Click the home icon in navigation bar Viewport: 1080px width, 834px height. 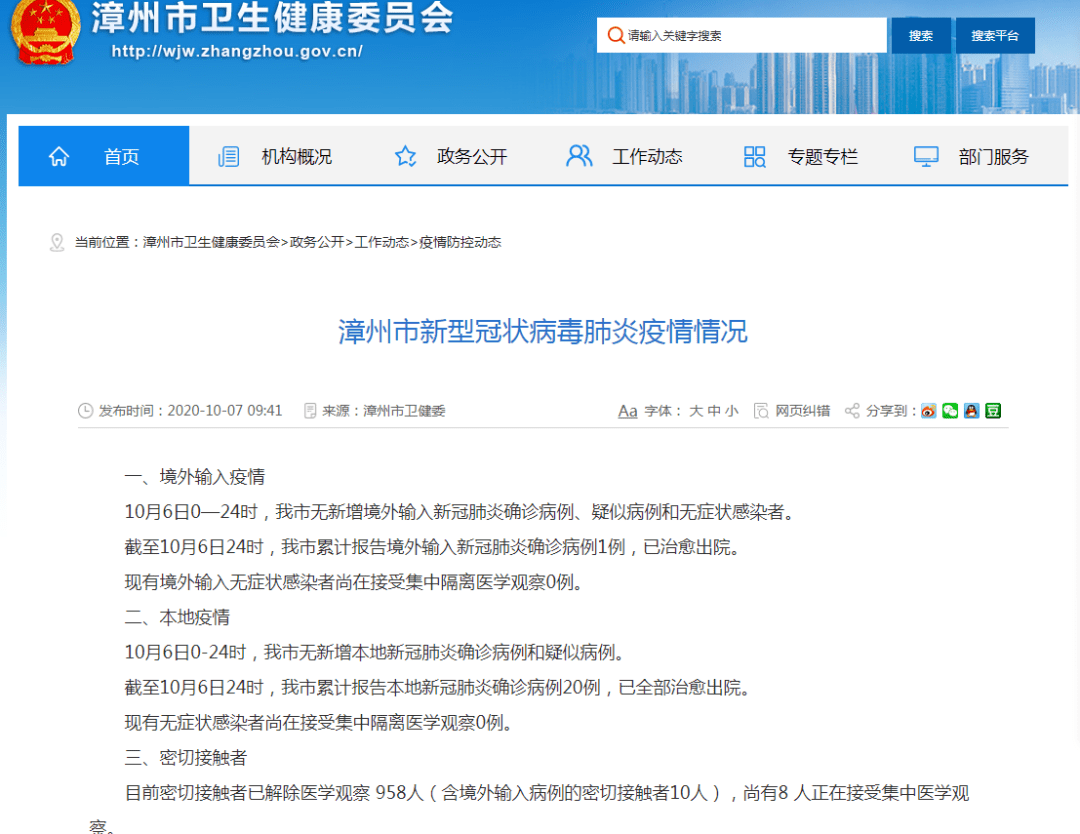click(x=59, y=156)
